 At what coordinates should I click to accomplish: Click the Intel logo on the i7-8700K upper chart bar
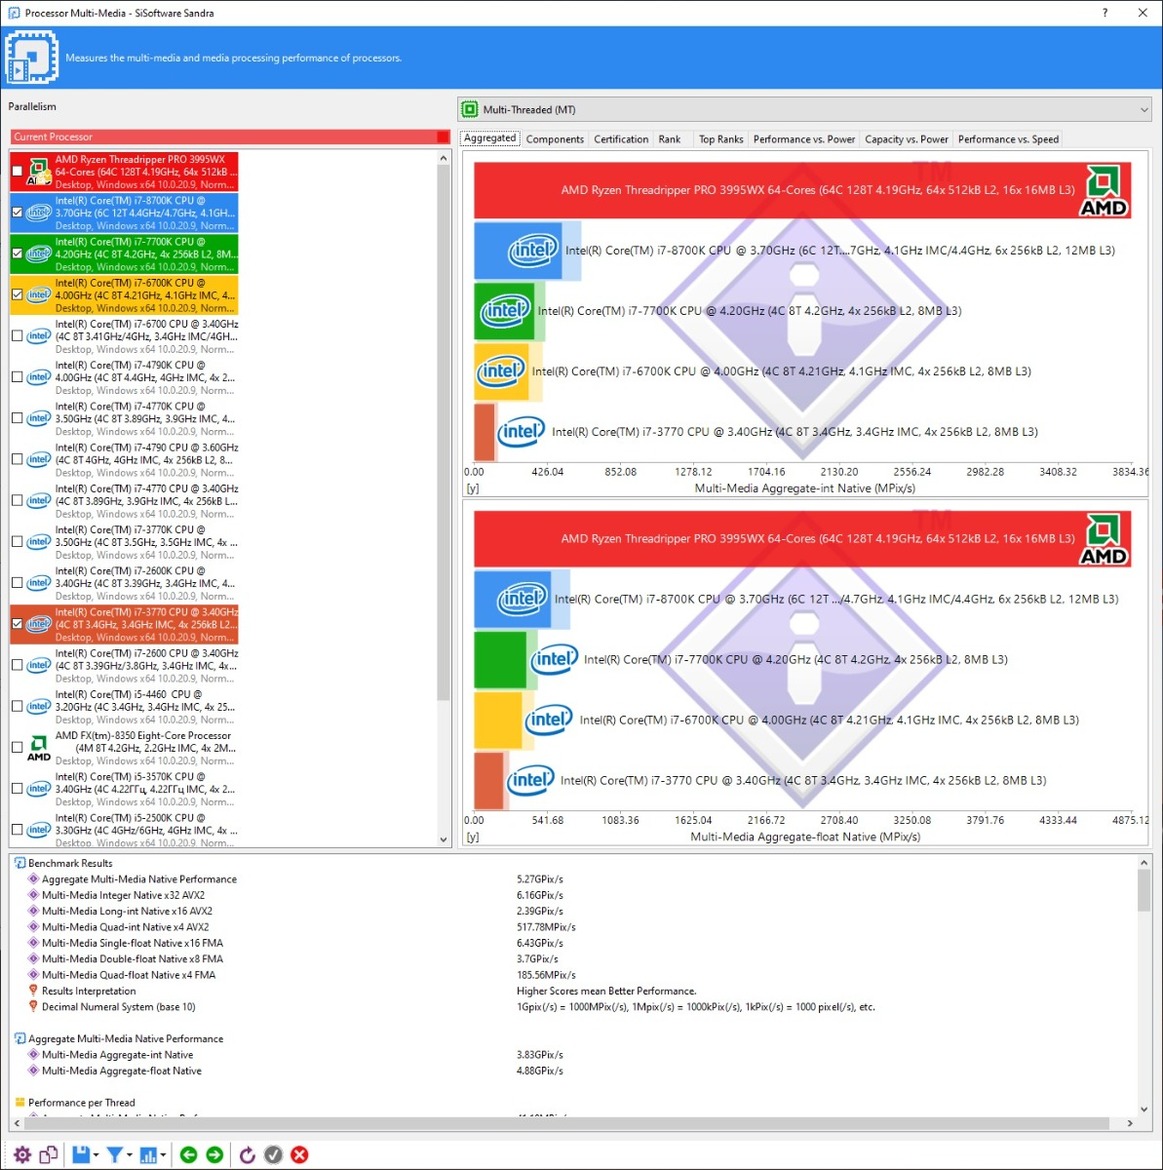click(533, 251)
